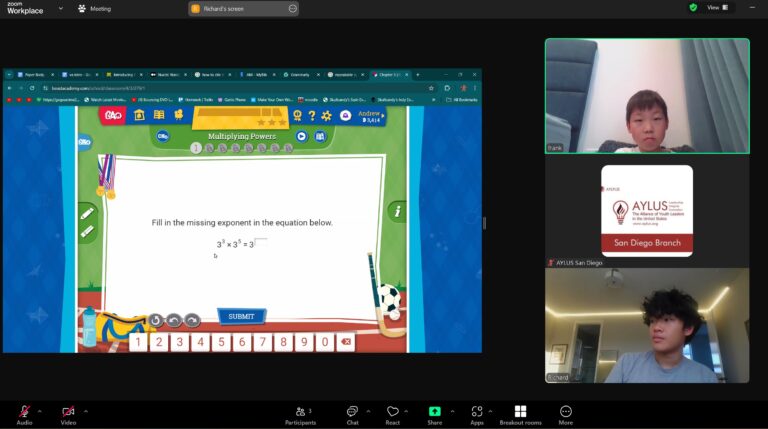Click the Meeting tab in Zoom

(95, 8)
